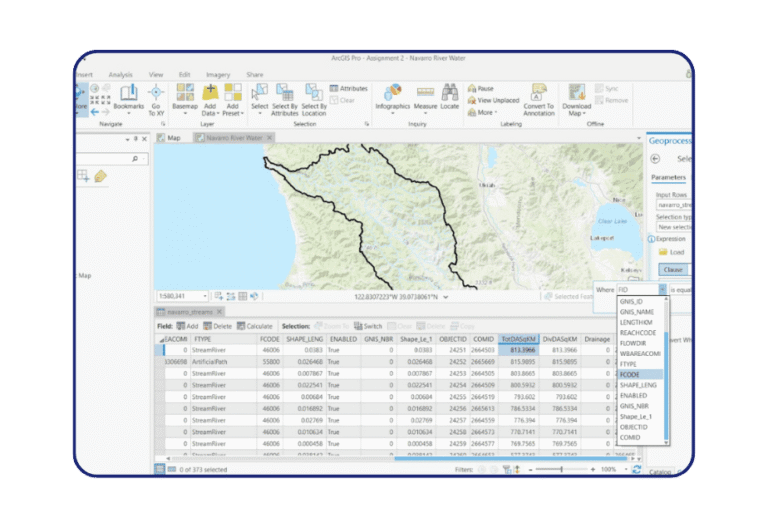The width and height of the screenshot is (768, 528).
Task: Click Convert To Annotation
Action: tap(539, 96)
